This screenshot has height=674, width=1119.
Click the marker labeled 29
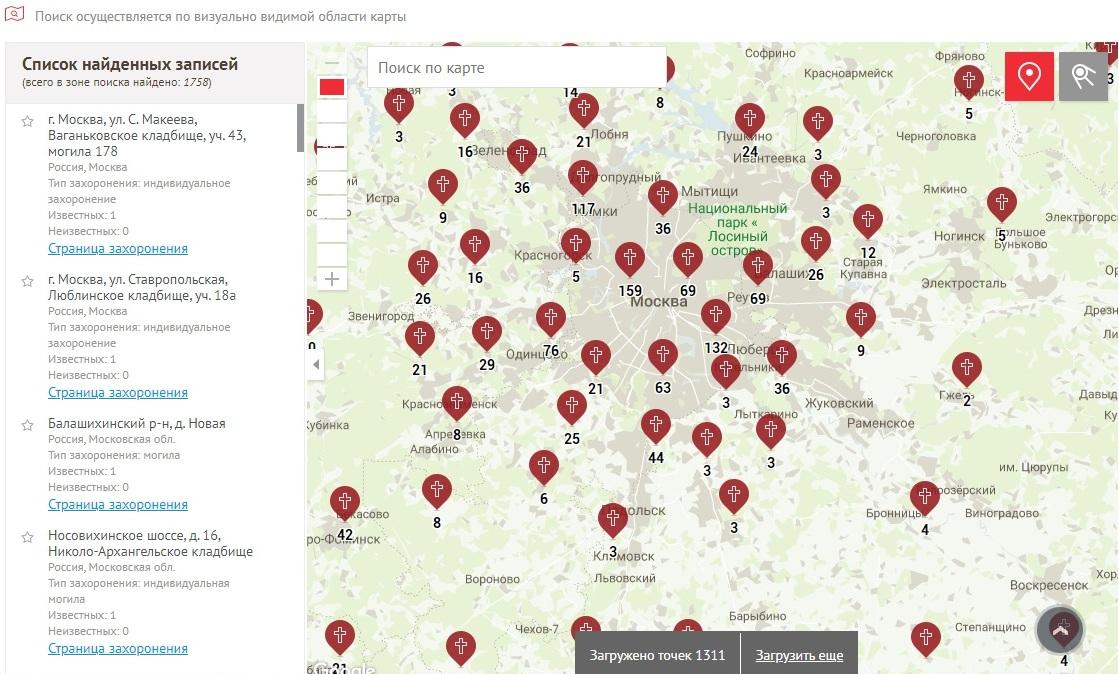(487, 334)
